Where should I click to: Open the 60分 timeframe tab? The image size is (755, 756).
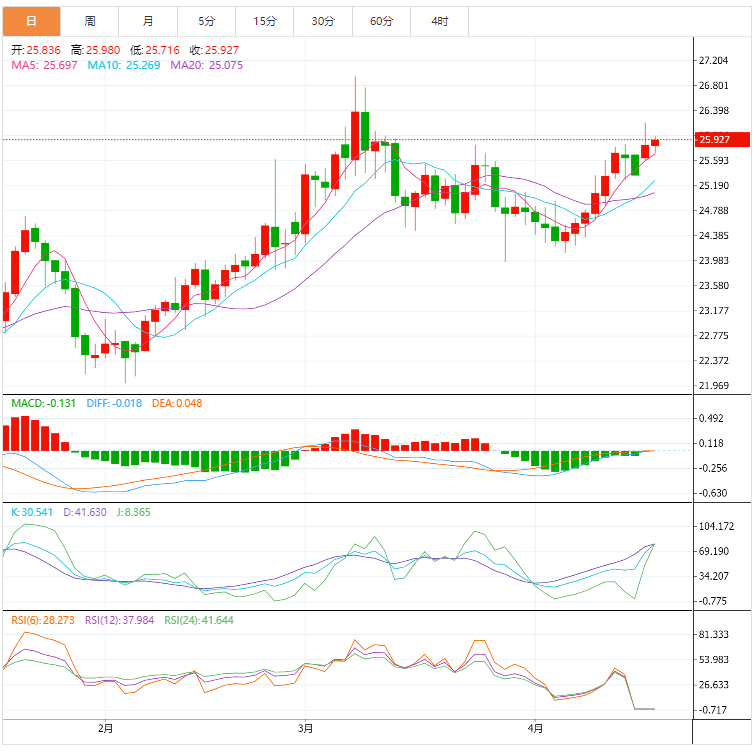click(x=381, y=21)
